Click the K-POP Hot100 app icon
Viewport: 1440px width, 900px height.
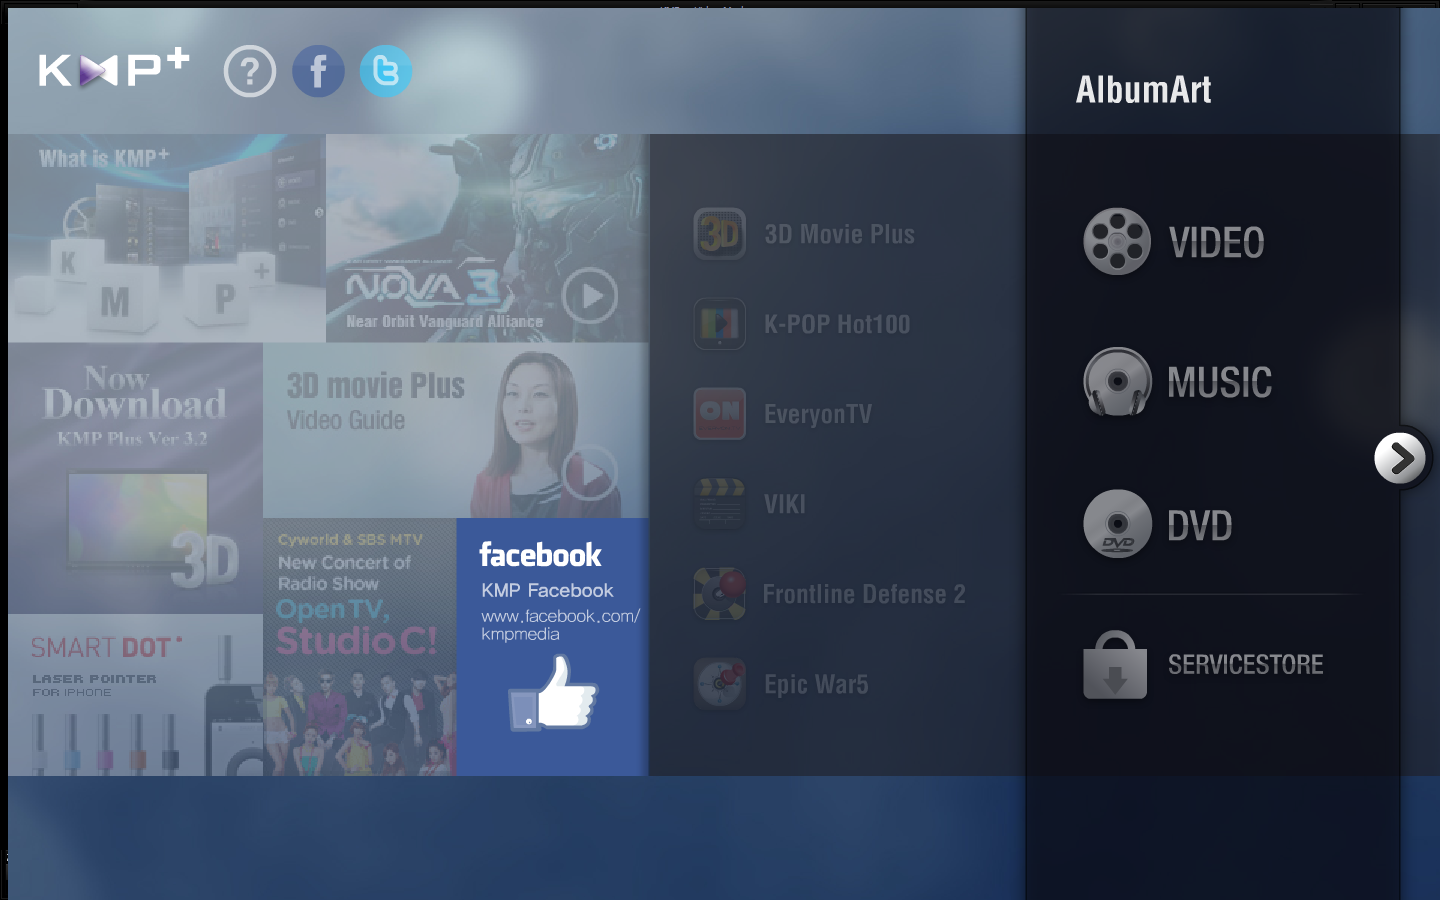point(720,324)
